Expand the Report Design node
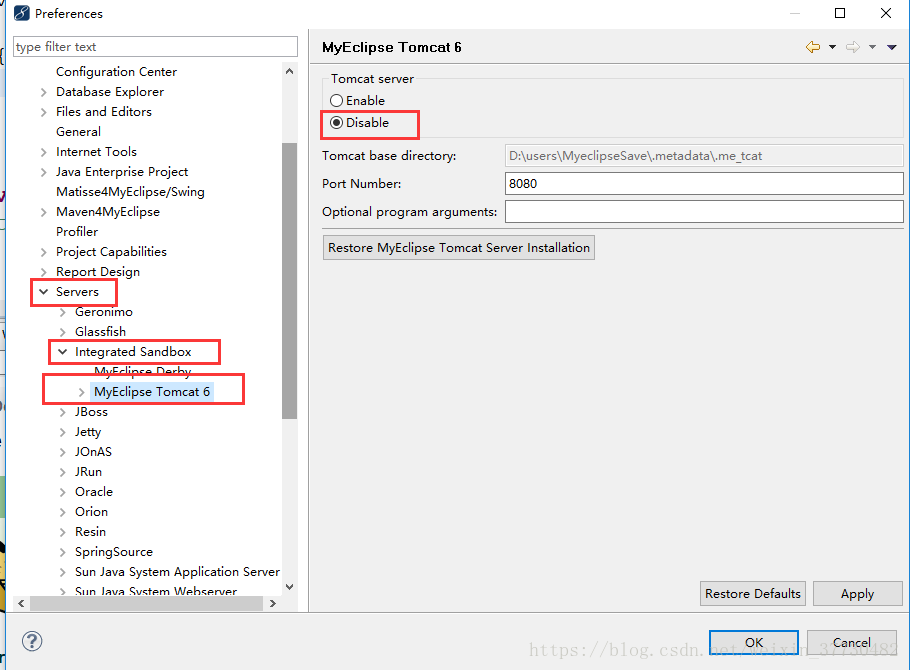This screenshot has width=910, height=670. [x=44, y=272]
